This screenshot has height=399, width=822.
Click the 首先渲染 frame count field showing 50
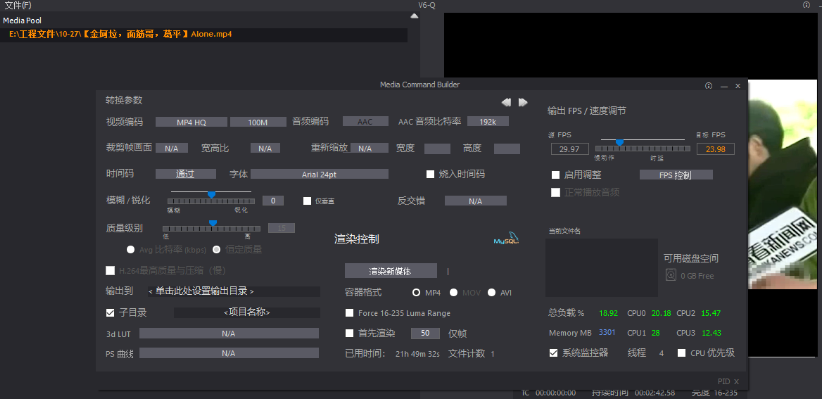click(425, 333)
